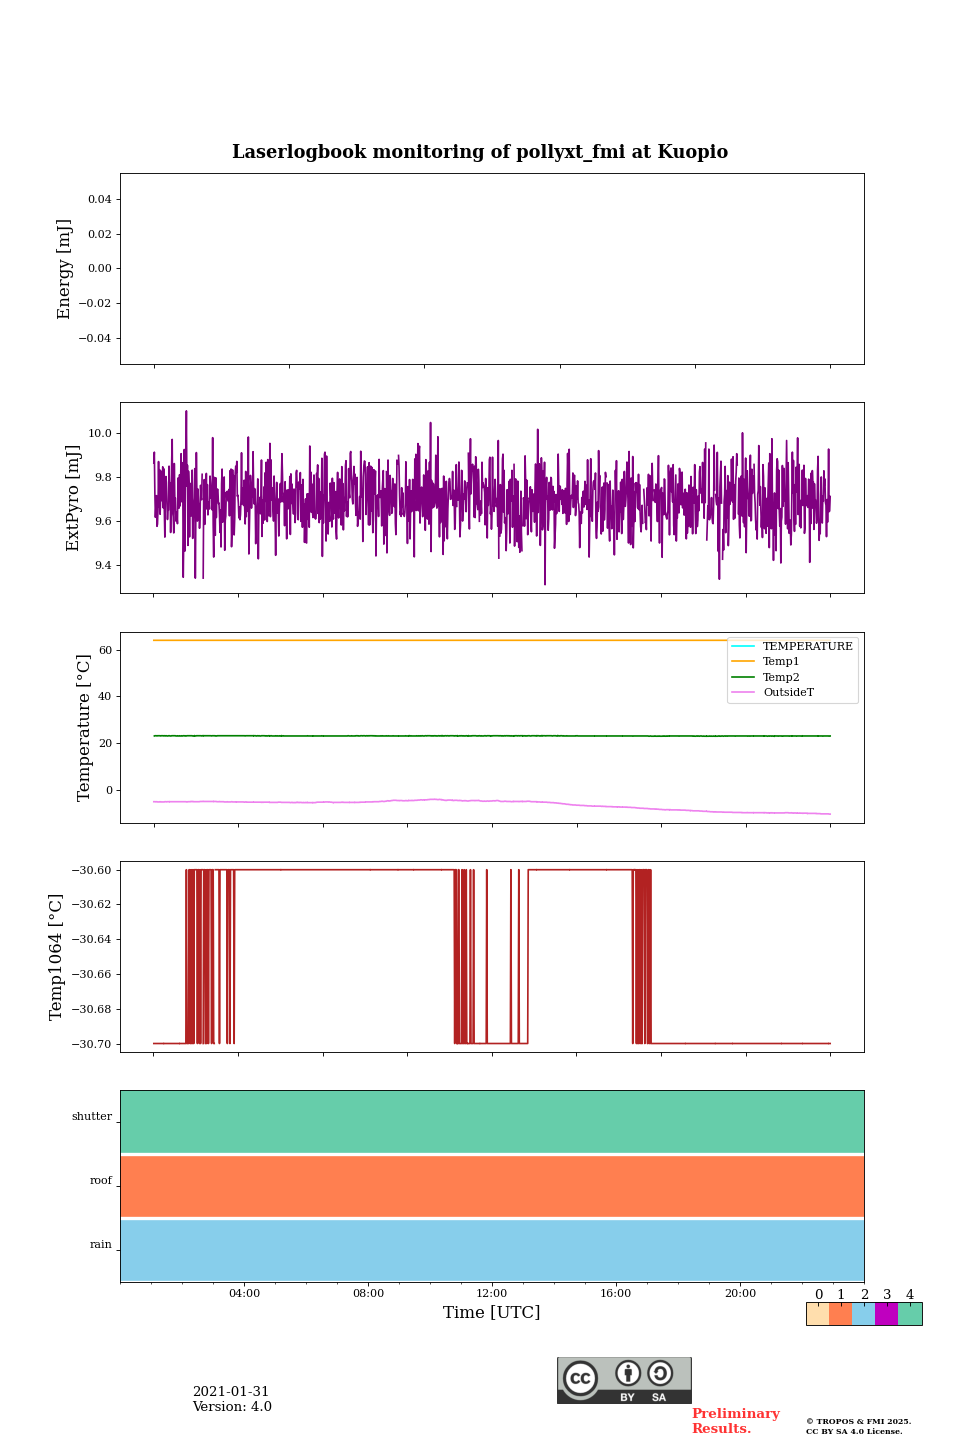Image resolution: width=960 pixels, height=1440 pixels.
Task: Click the 12:00 tick label on time axis
Action: pos(492,1293)
